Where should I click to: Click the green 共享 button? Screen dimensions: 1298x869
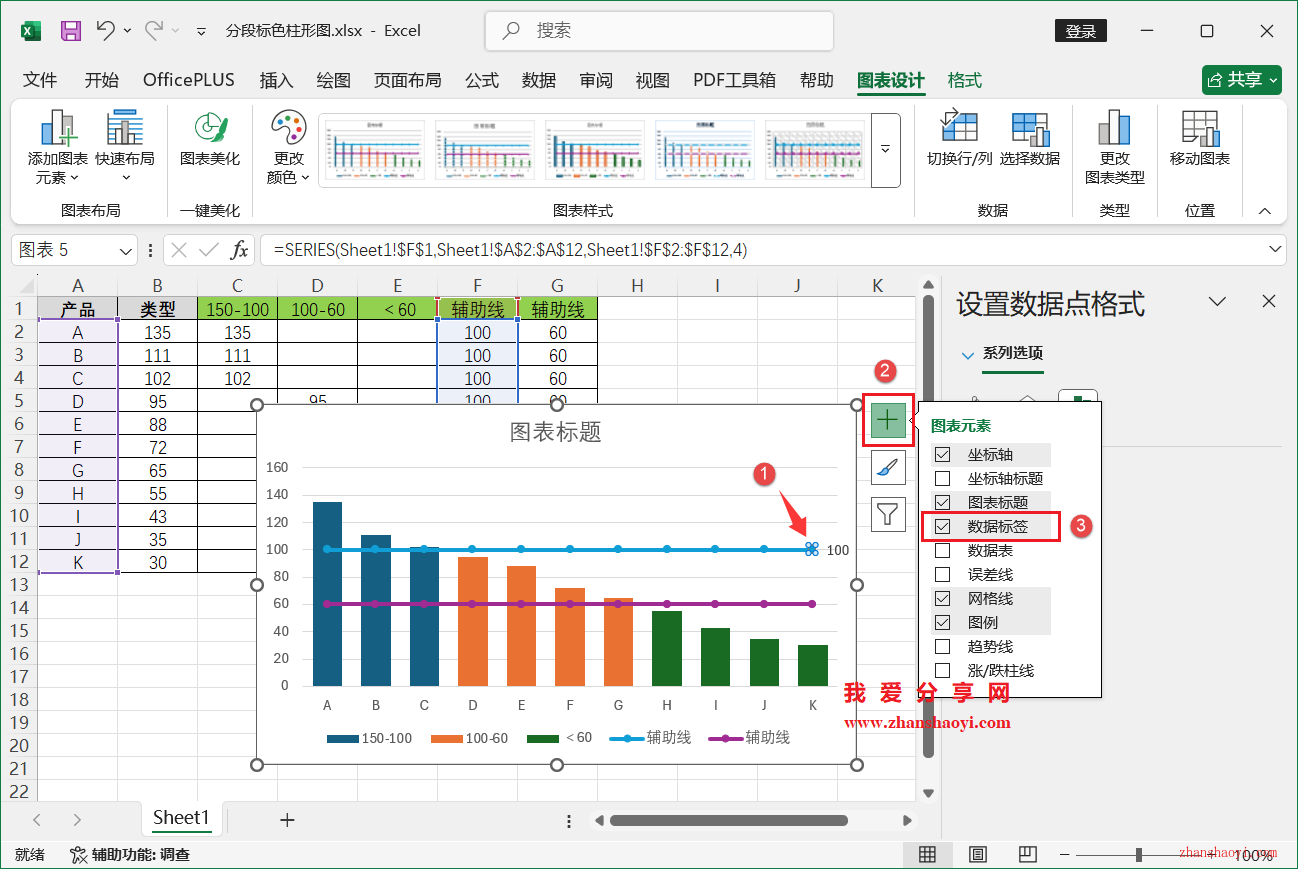[x=1241, y=80]
